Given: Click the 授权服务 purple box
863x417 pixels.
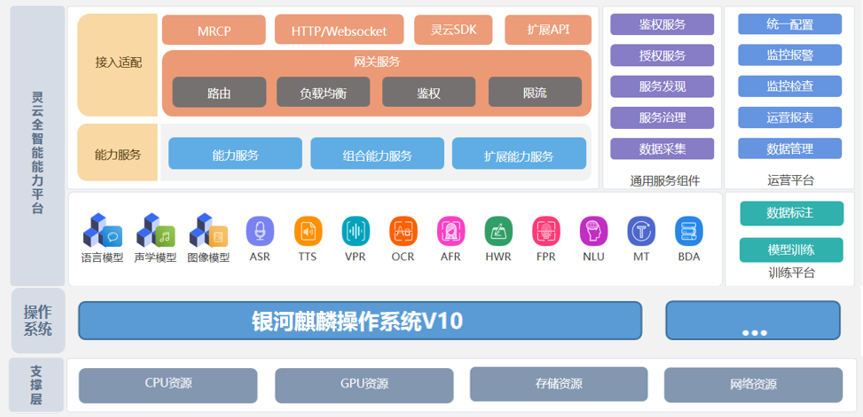Looking at the screenshot, I should [662, 55].
